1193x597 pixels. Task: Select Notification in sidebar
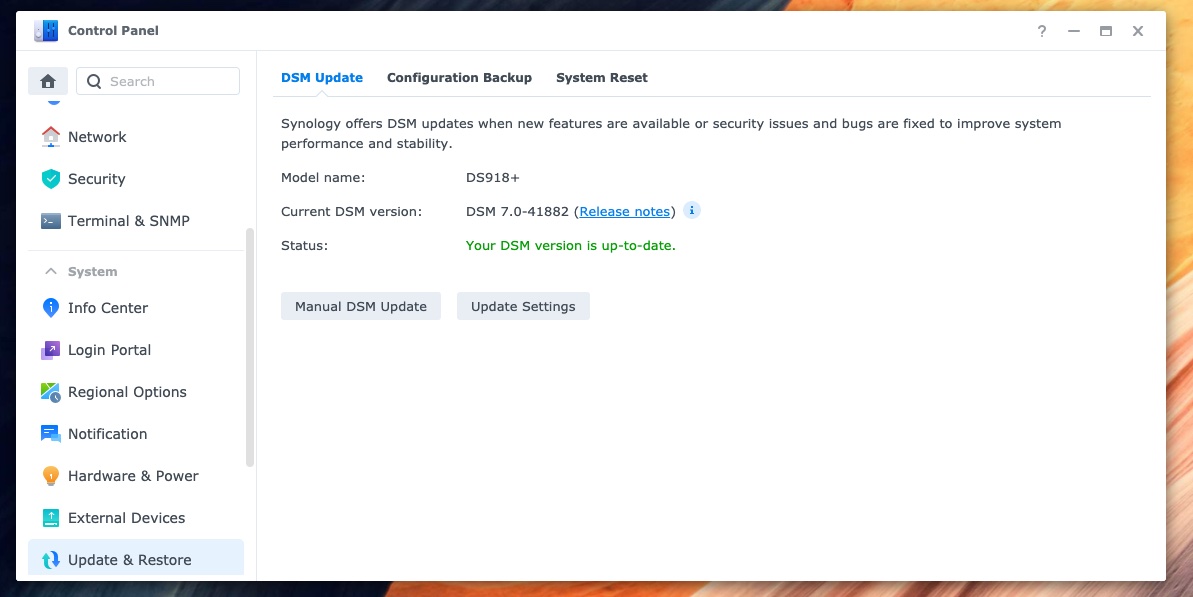point(135,433)
